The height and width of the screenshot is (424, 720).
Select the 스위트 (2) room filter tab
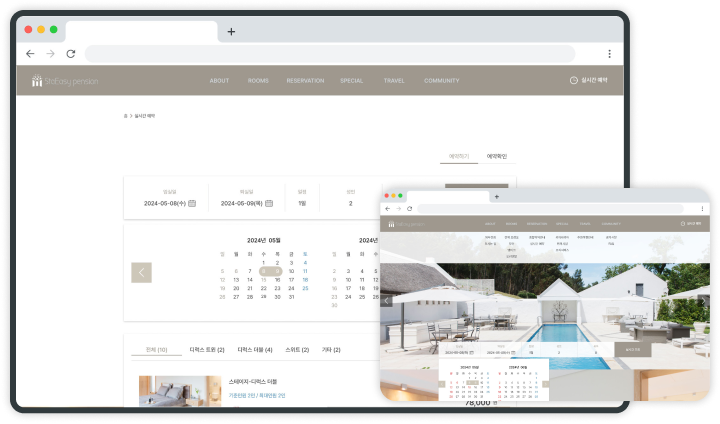pyautogui.click(x=299, y=350)
